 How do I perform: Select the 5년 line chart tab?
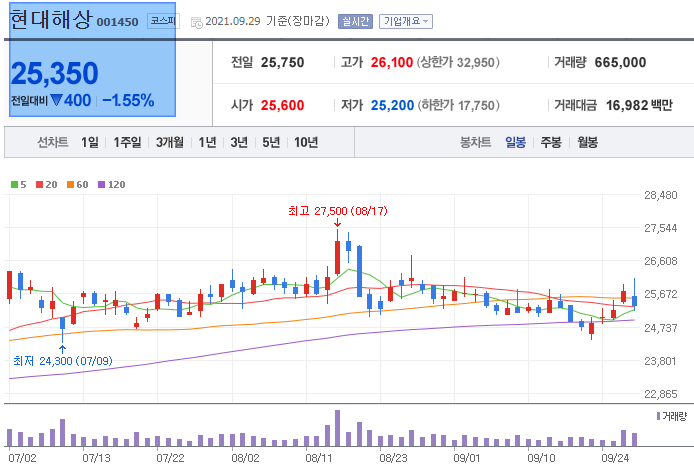pos(271,142)
